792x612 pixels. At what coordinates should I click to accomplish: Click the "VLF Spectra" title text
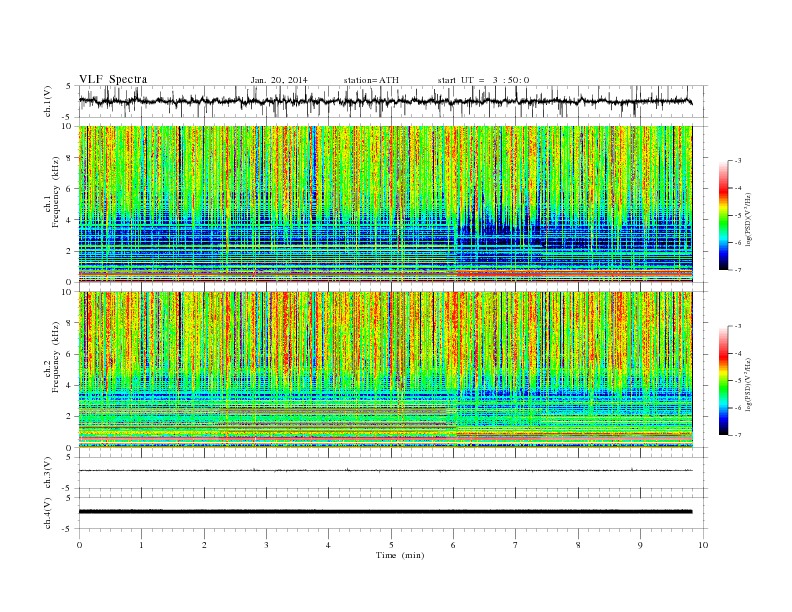113,79
